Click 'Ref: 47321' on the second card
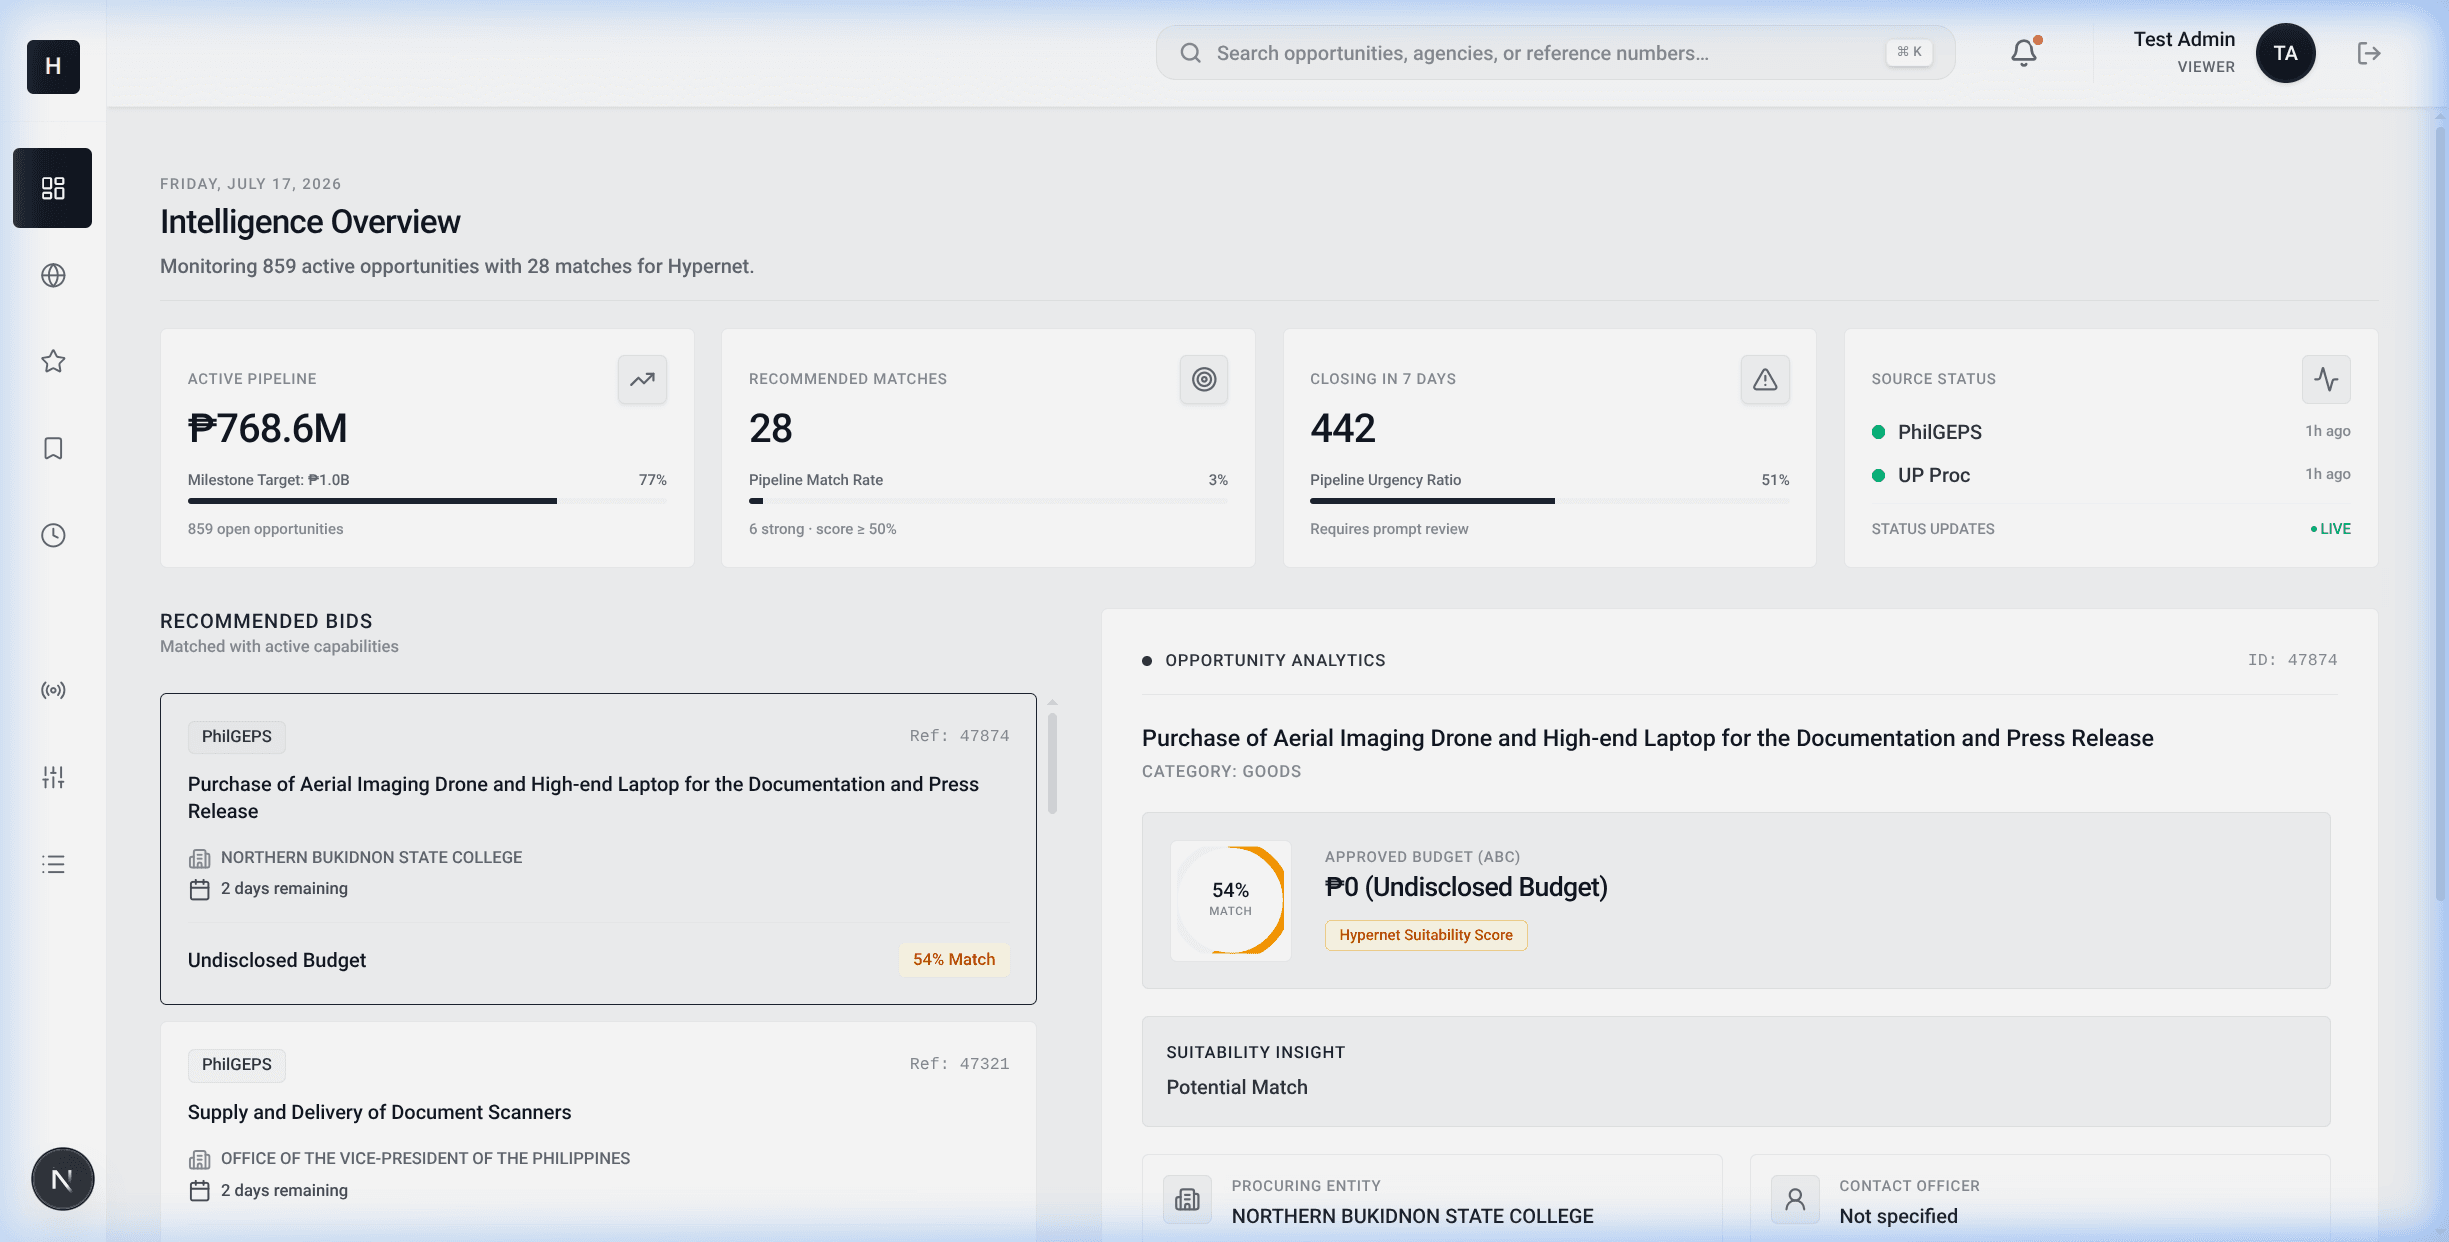Screen dimensions: 2449x1242 (959, 1064)
